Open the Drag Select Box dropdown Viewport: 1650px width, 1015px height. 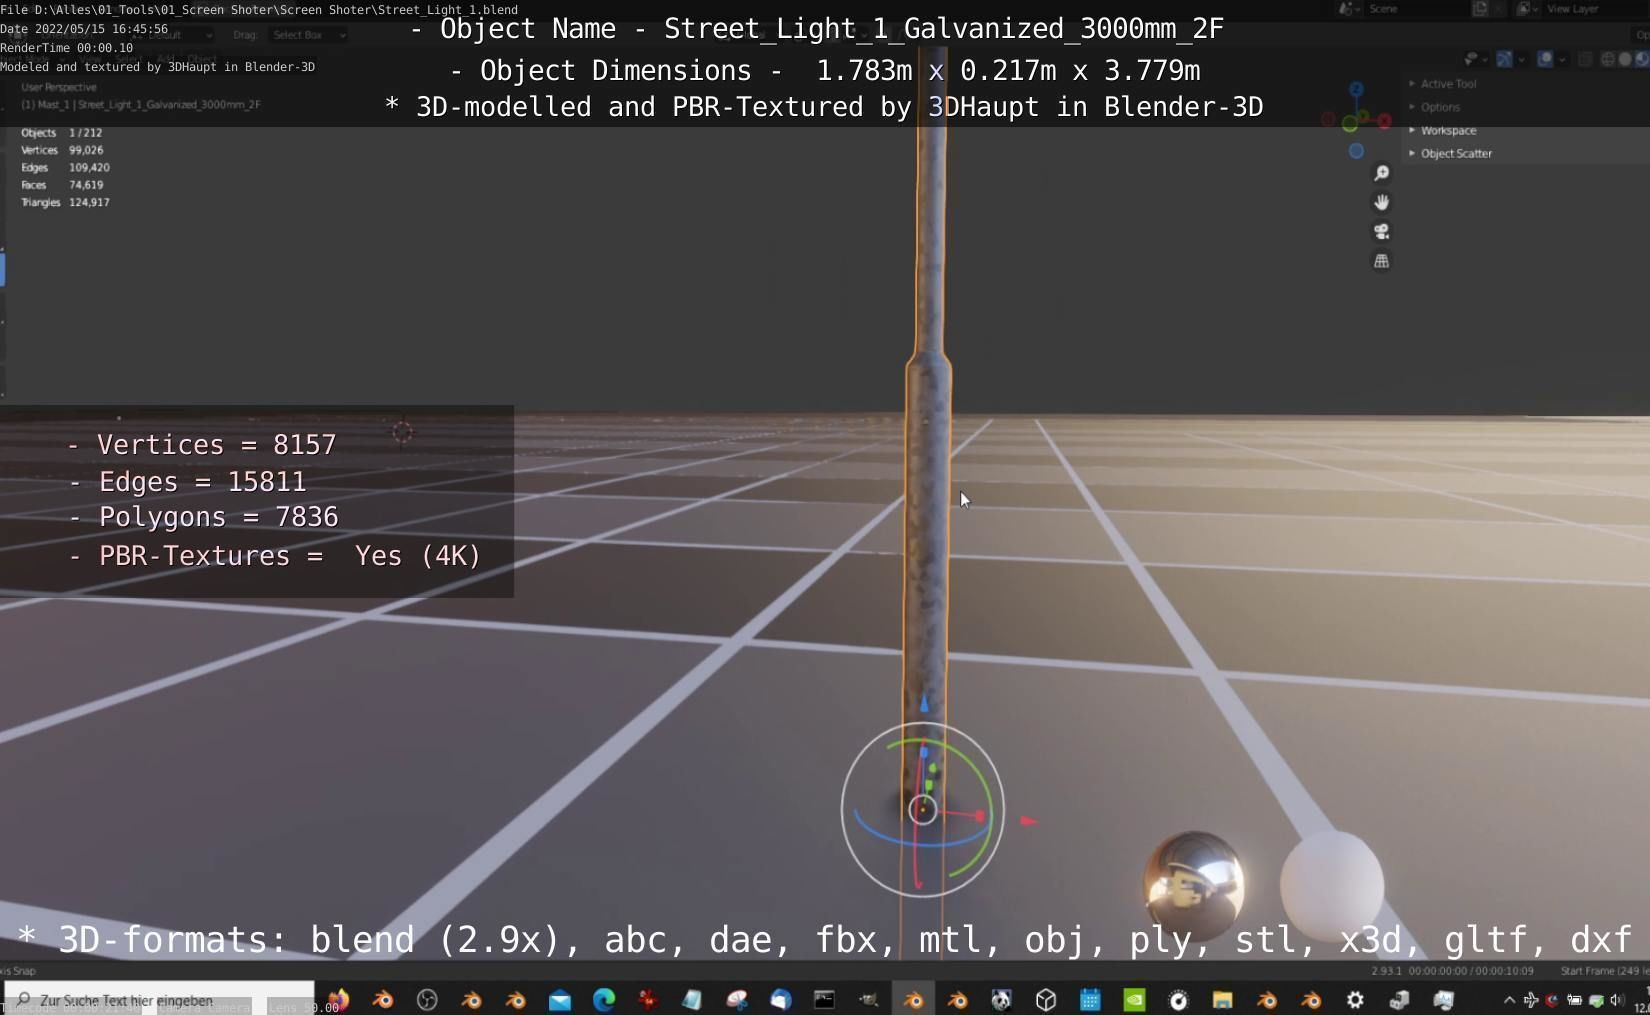click(309, 35)
